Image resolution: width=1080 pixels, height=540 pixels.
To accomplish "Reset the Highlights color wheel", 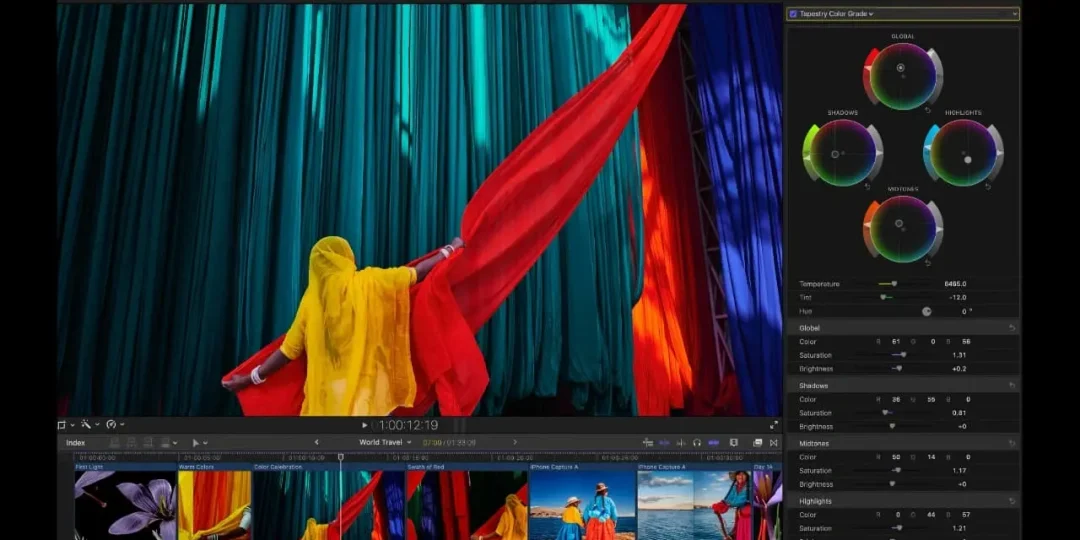I will [x=988, y=187].
